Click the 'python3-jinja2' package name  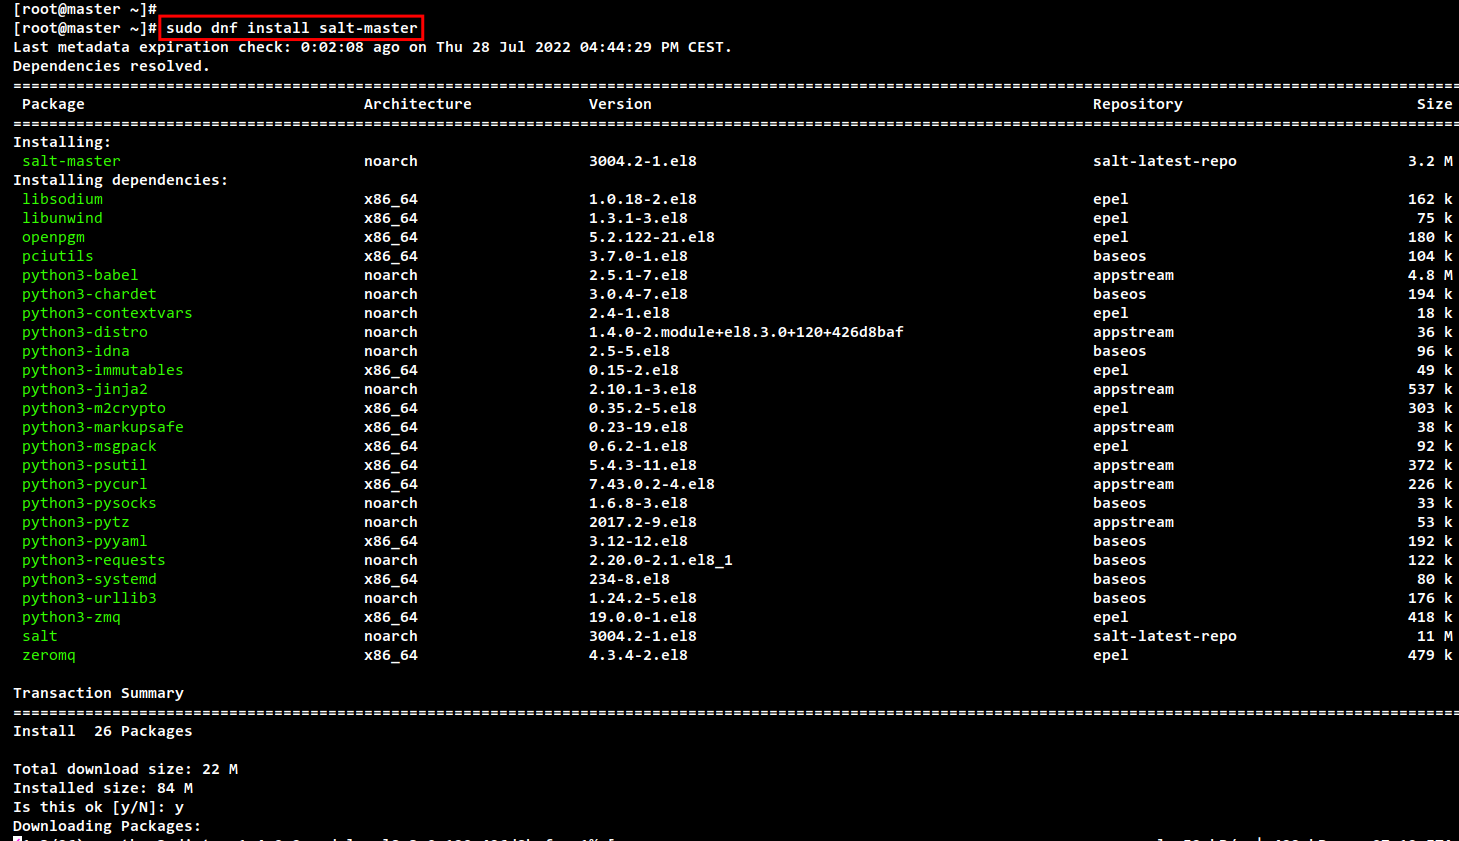[x=85, y=389]
